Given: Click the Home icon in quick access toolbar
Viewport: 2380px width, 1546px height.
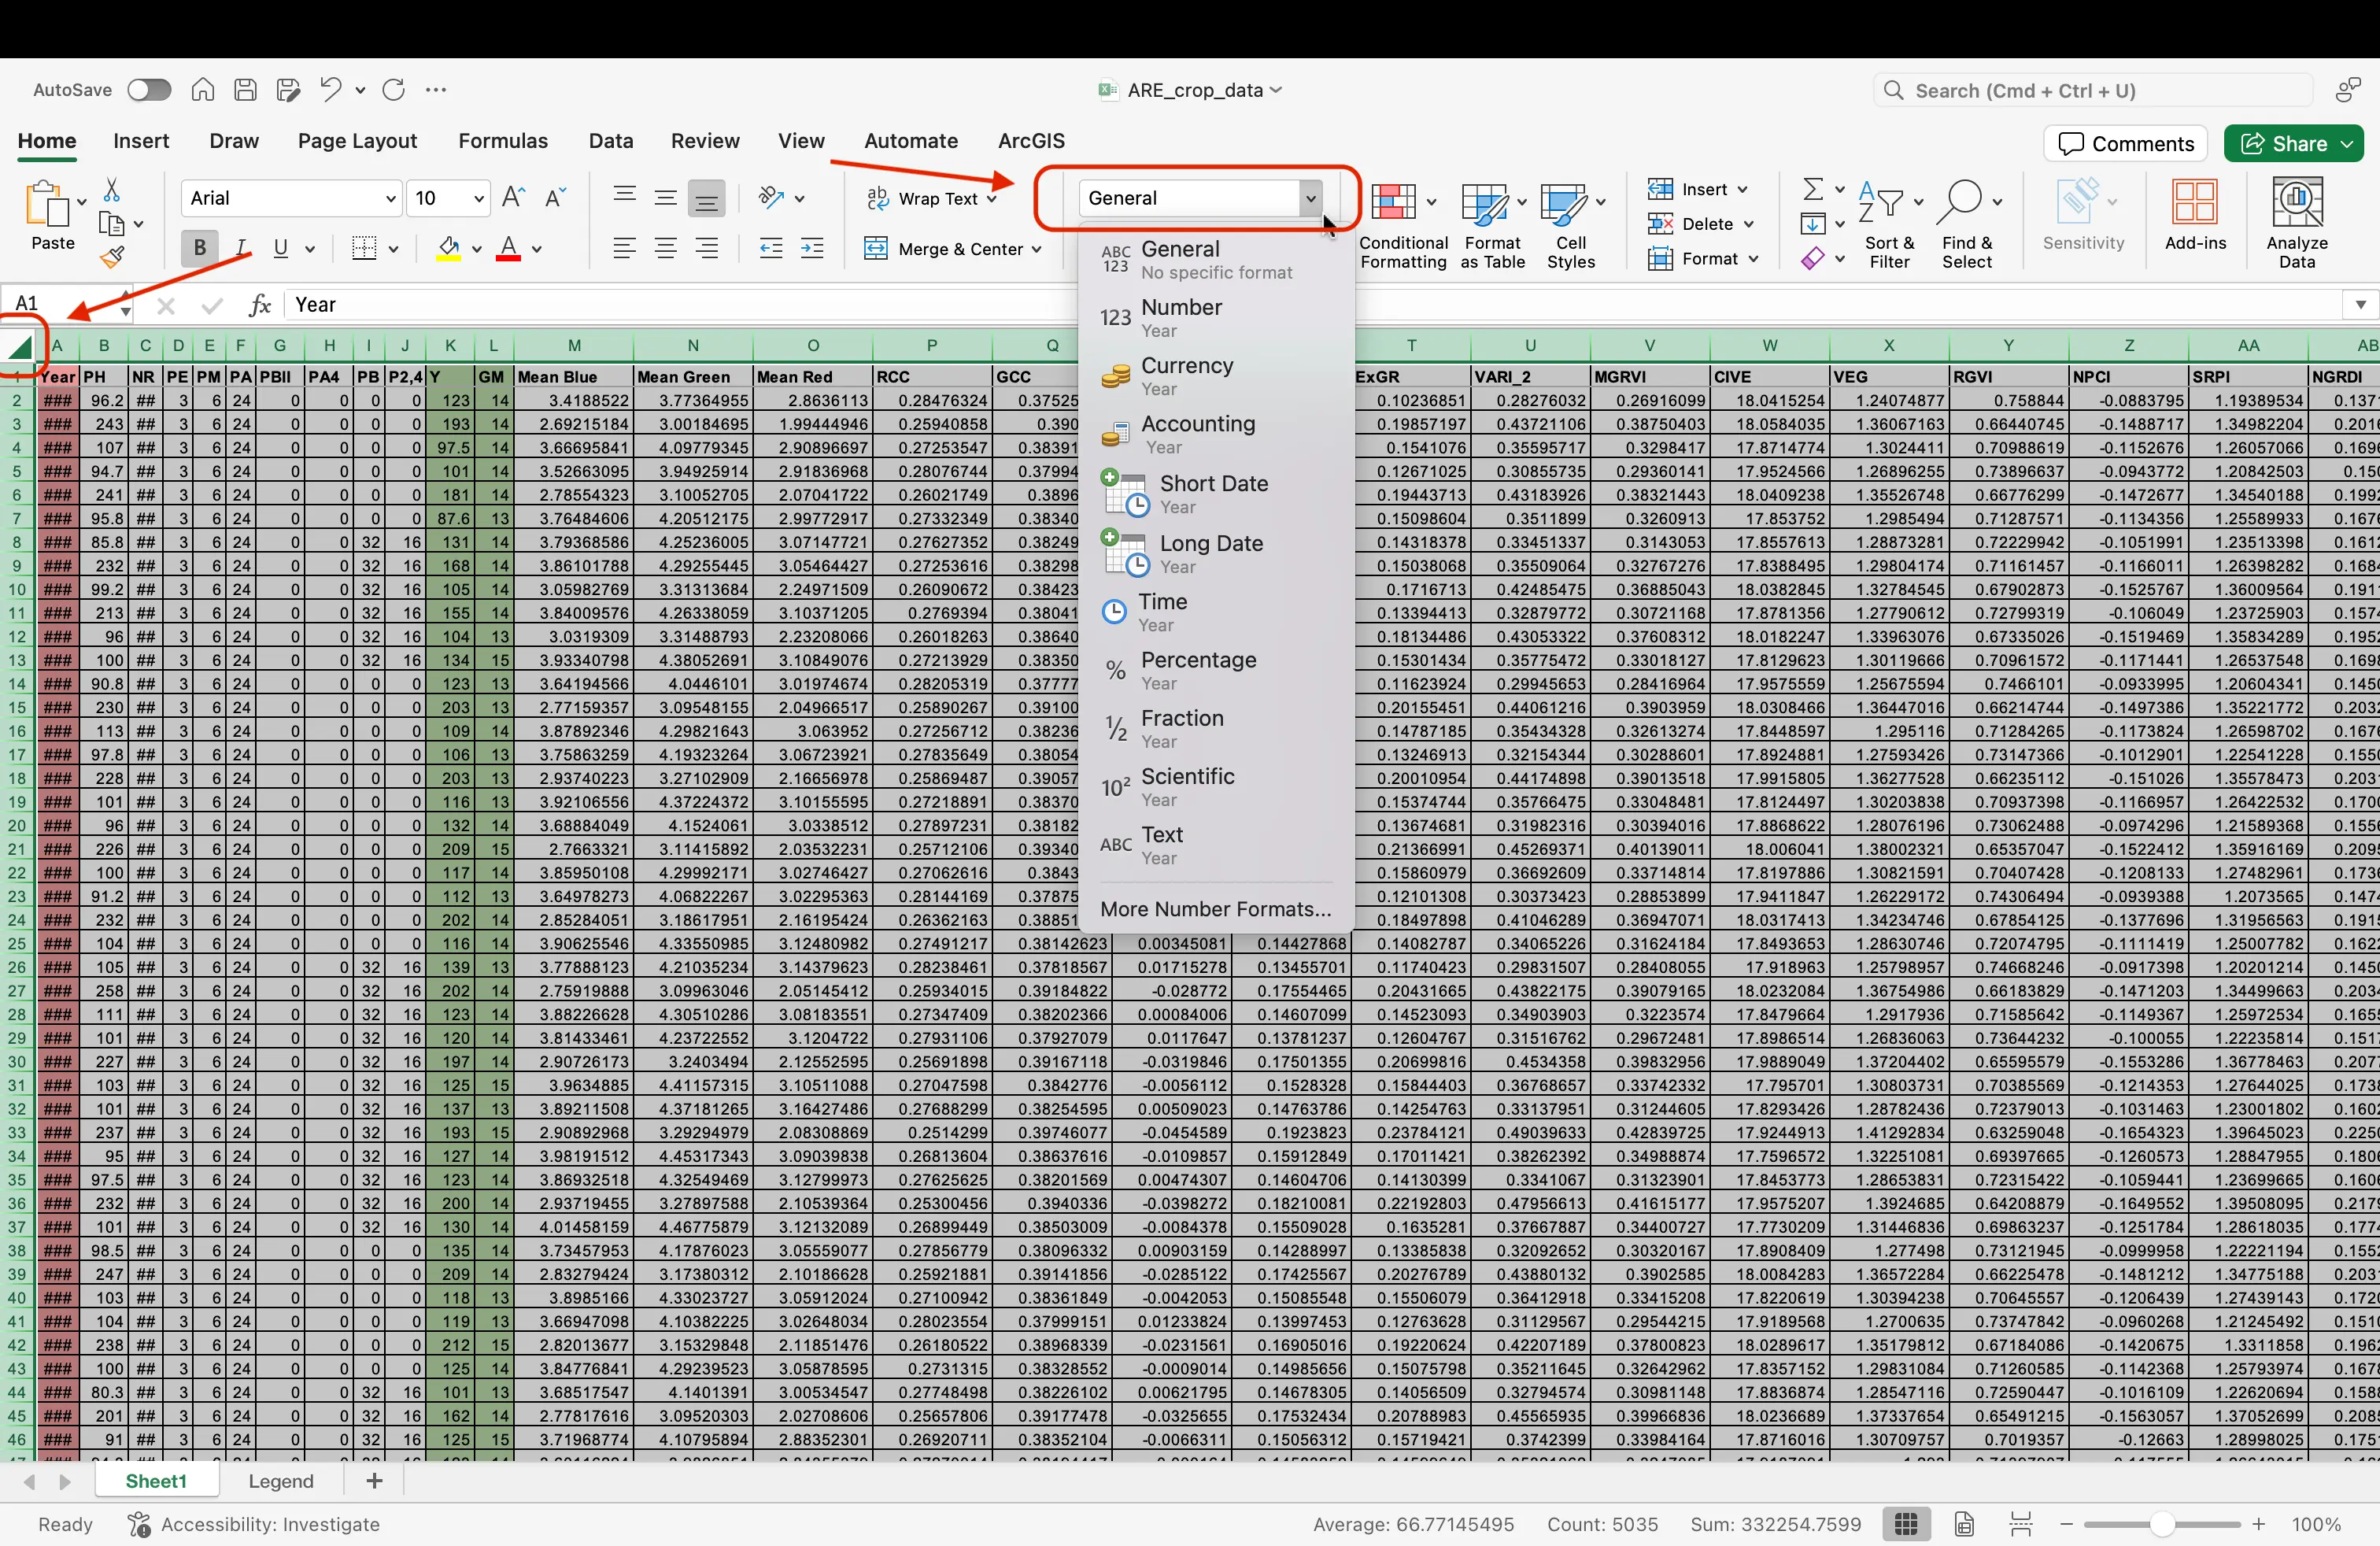Looking at the screenshot, I should click(x=203, y=90).
